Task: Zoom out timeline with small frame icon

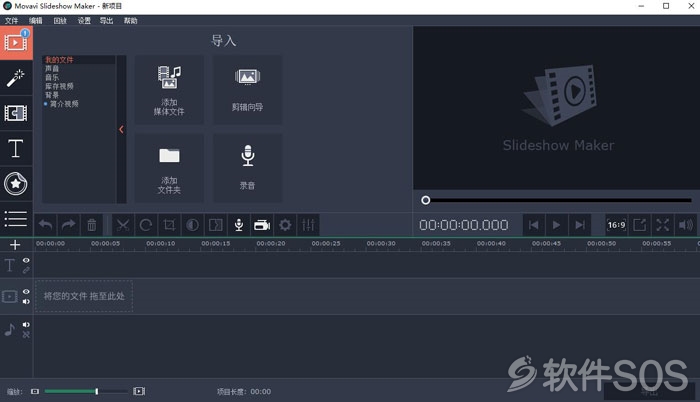Action: (35, 392)
